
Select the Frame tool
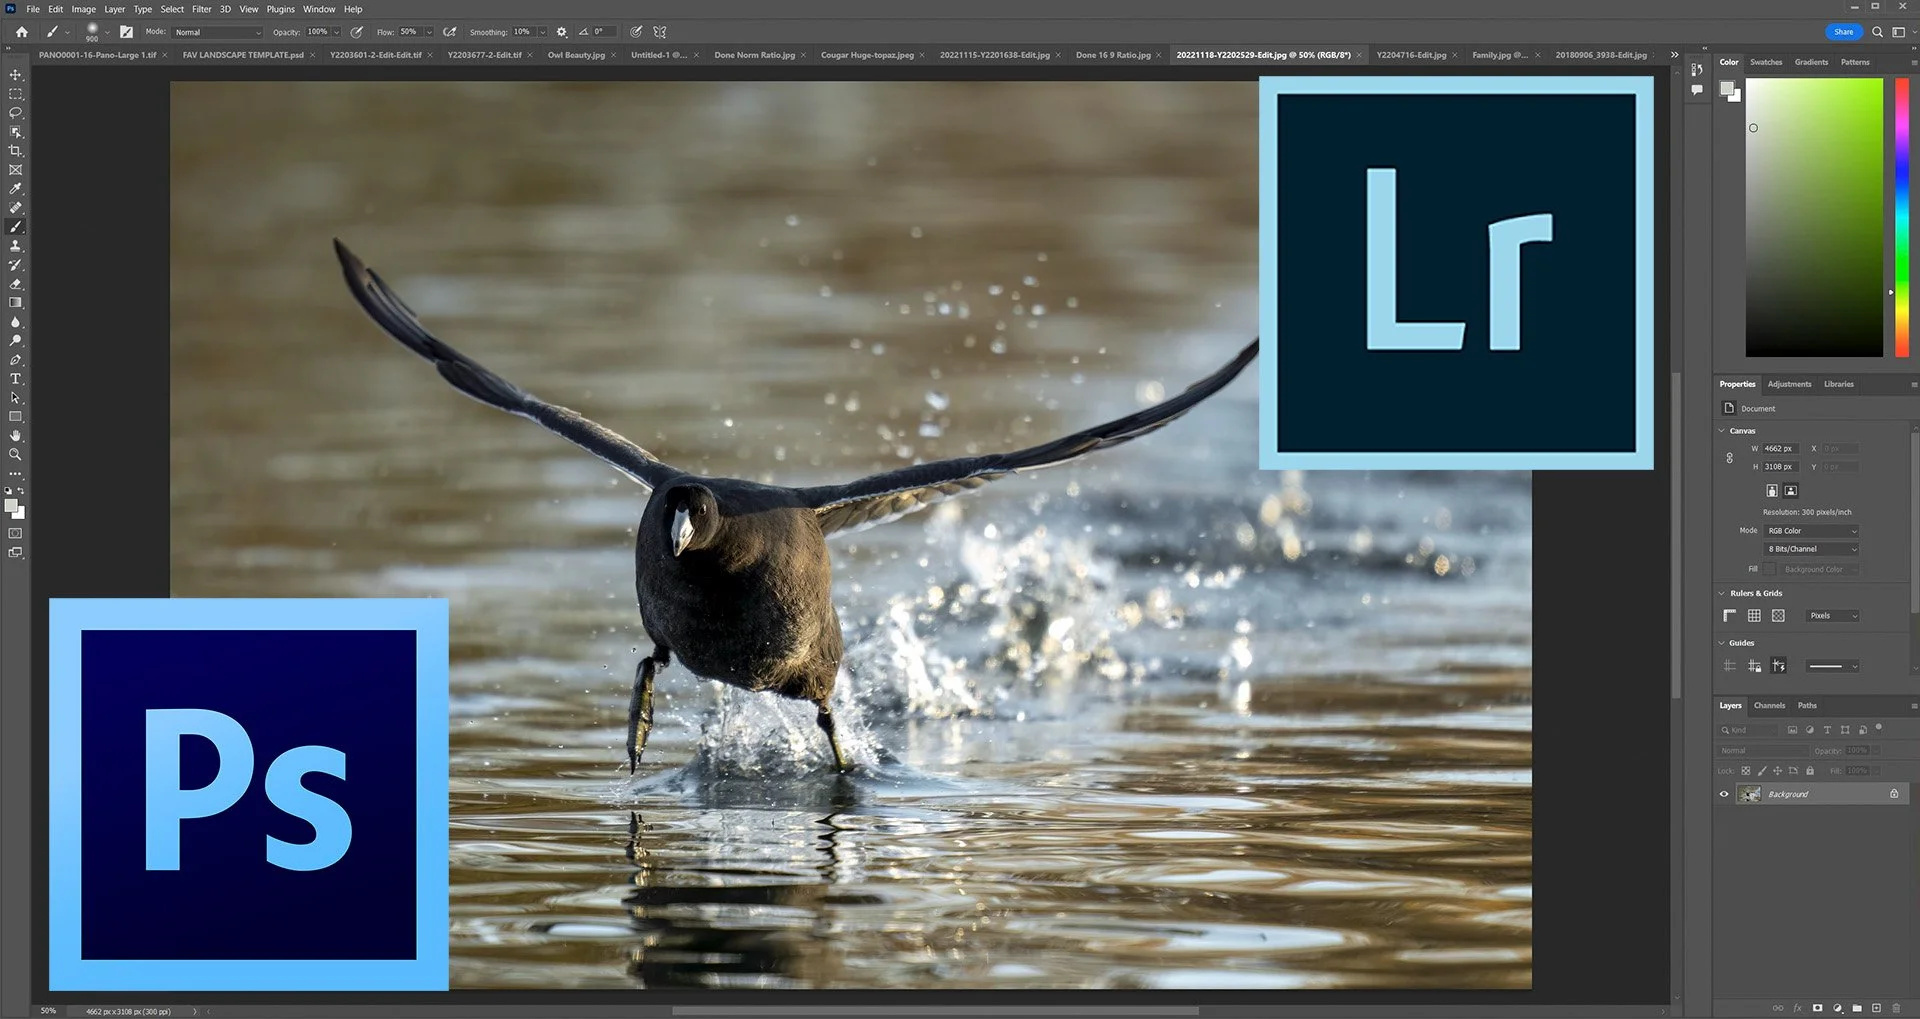15,170
